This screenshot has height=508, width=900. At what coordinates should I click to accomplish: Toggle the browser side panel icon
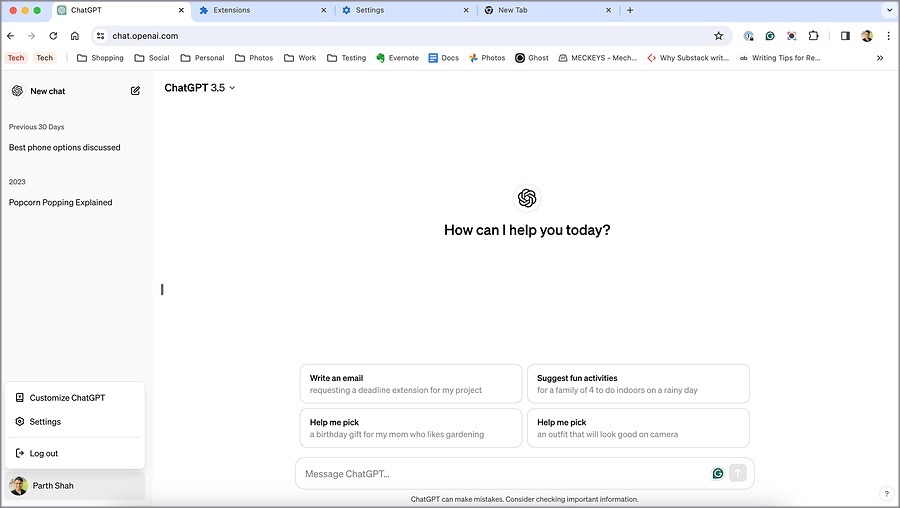845,36
